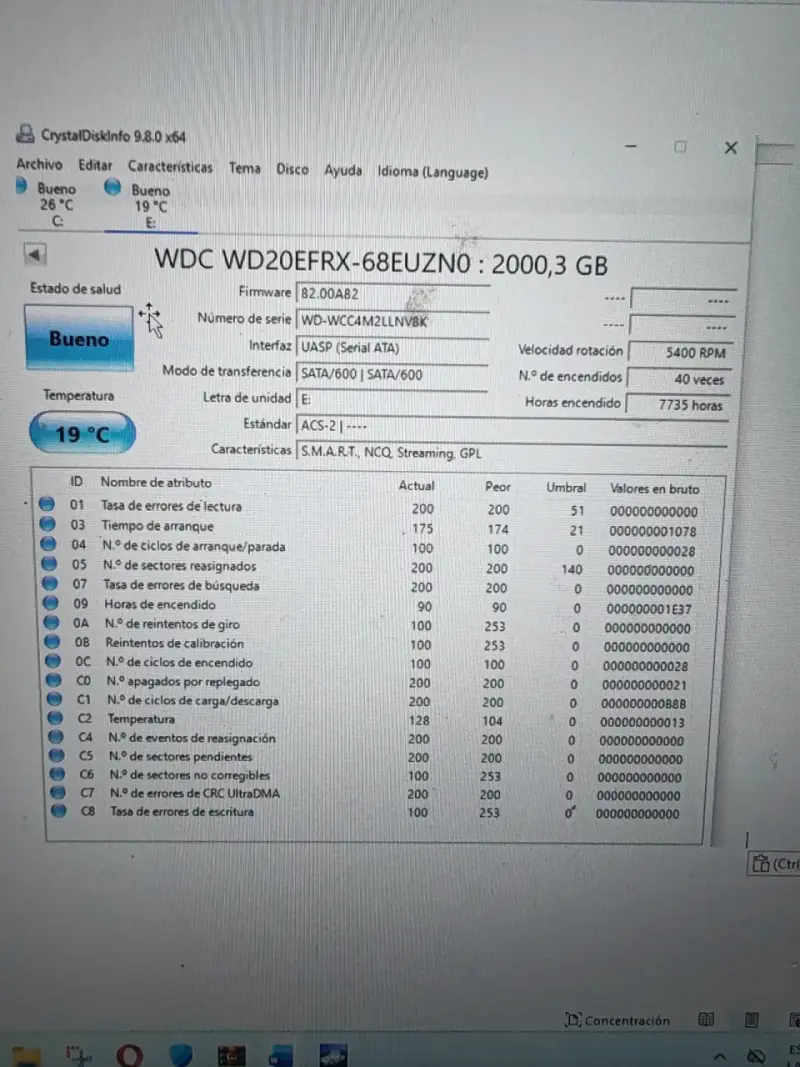Click status icon for sectores reasignados
800x1067 pixels.
point(50,563)
